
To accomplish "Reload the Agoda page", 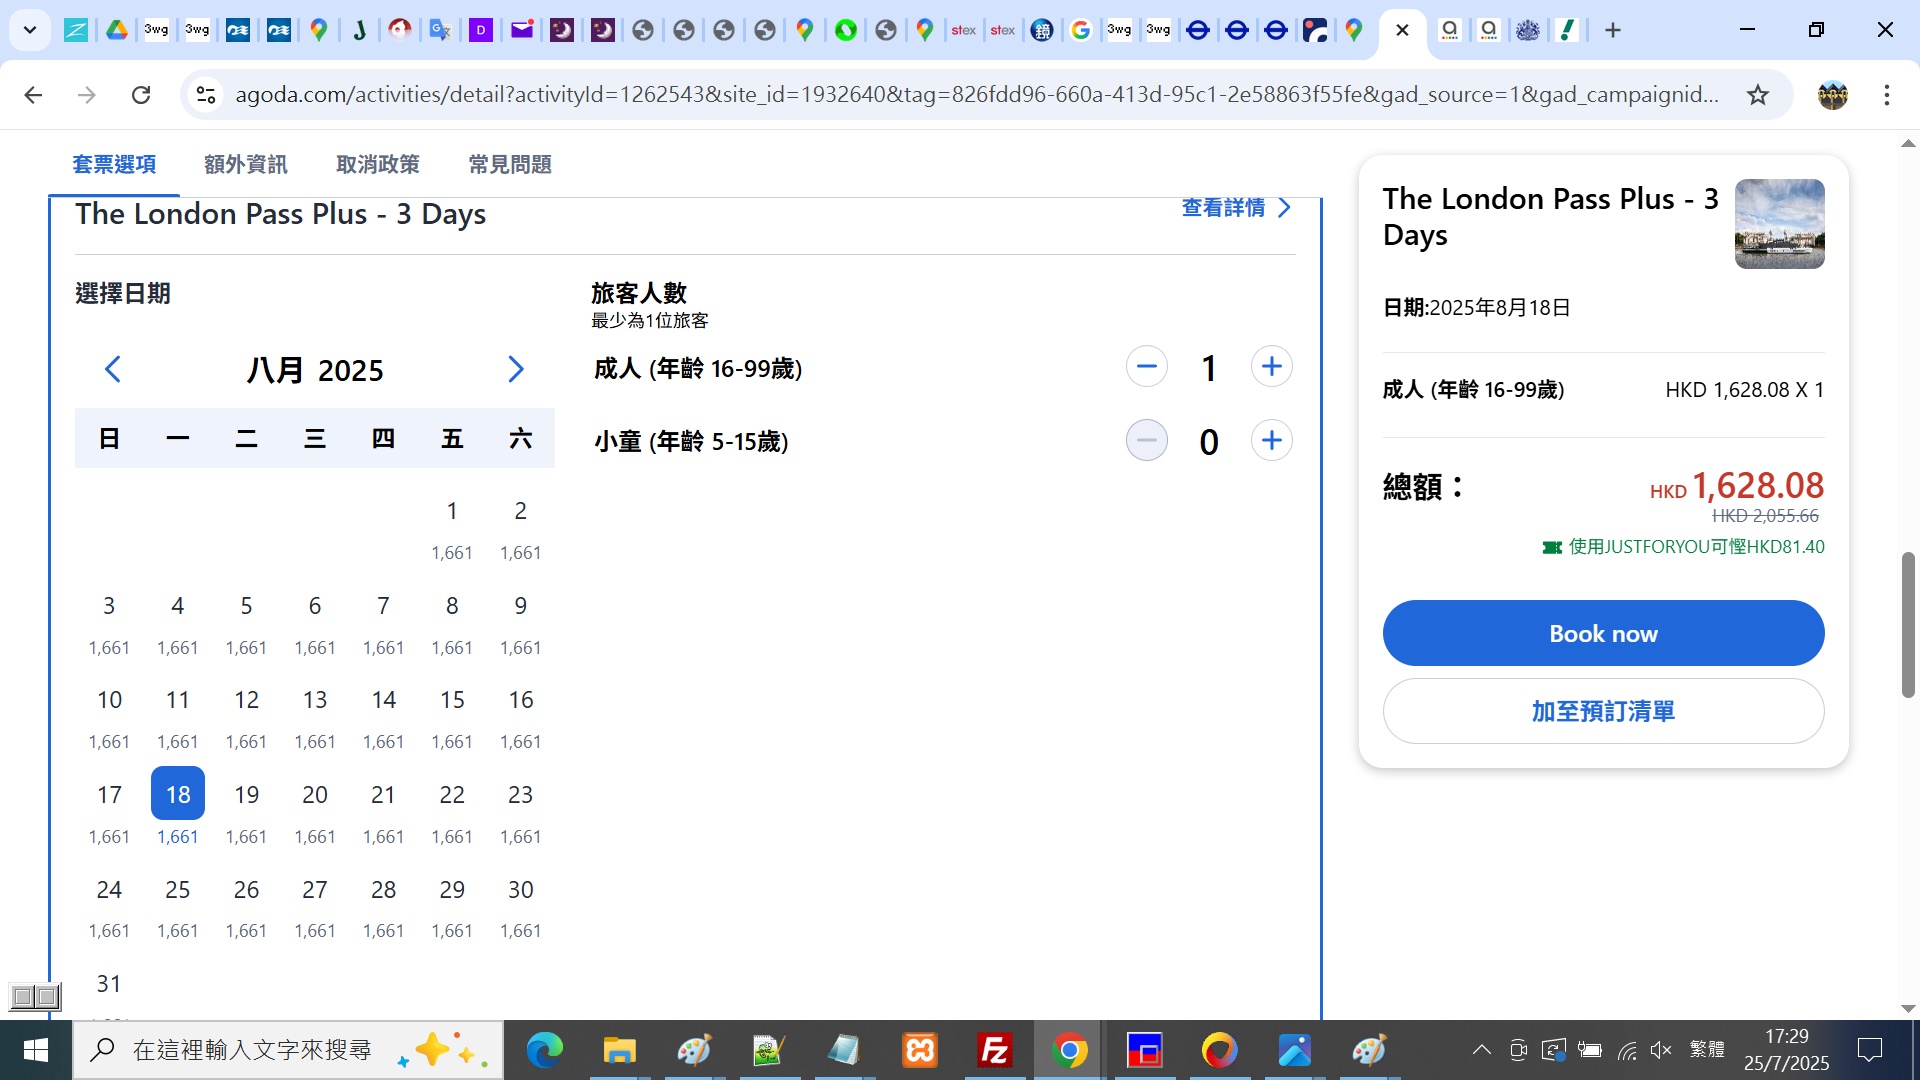I will pyautogui.click(x=141, y=95).
